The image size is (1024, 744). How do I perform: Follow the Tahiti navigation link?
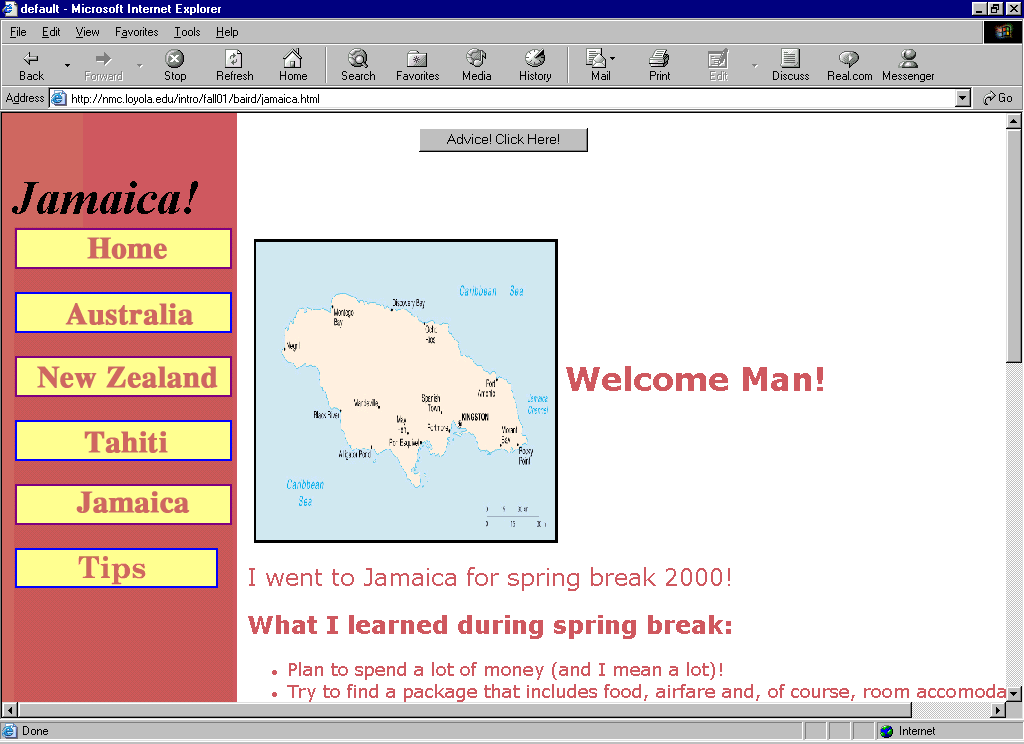pyautogui.click(x=124, y=441)
